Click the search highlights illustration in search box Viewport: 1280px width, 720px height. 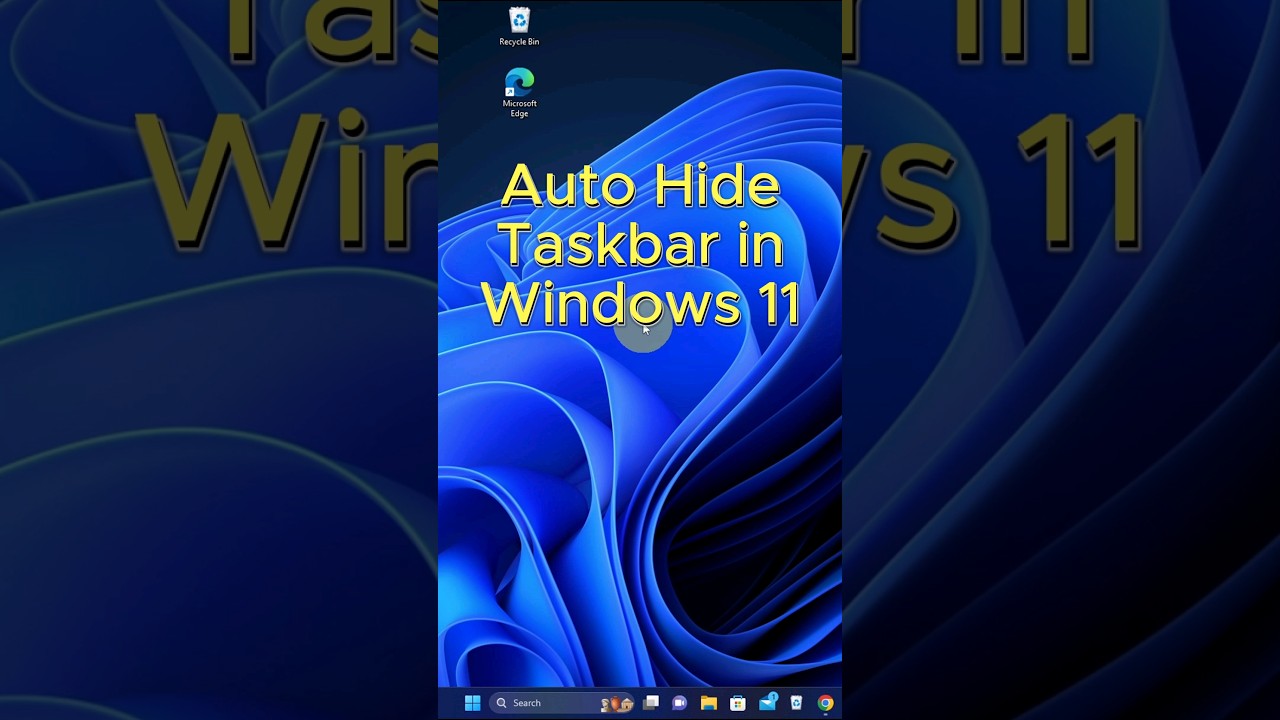[616, 704]
